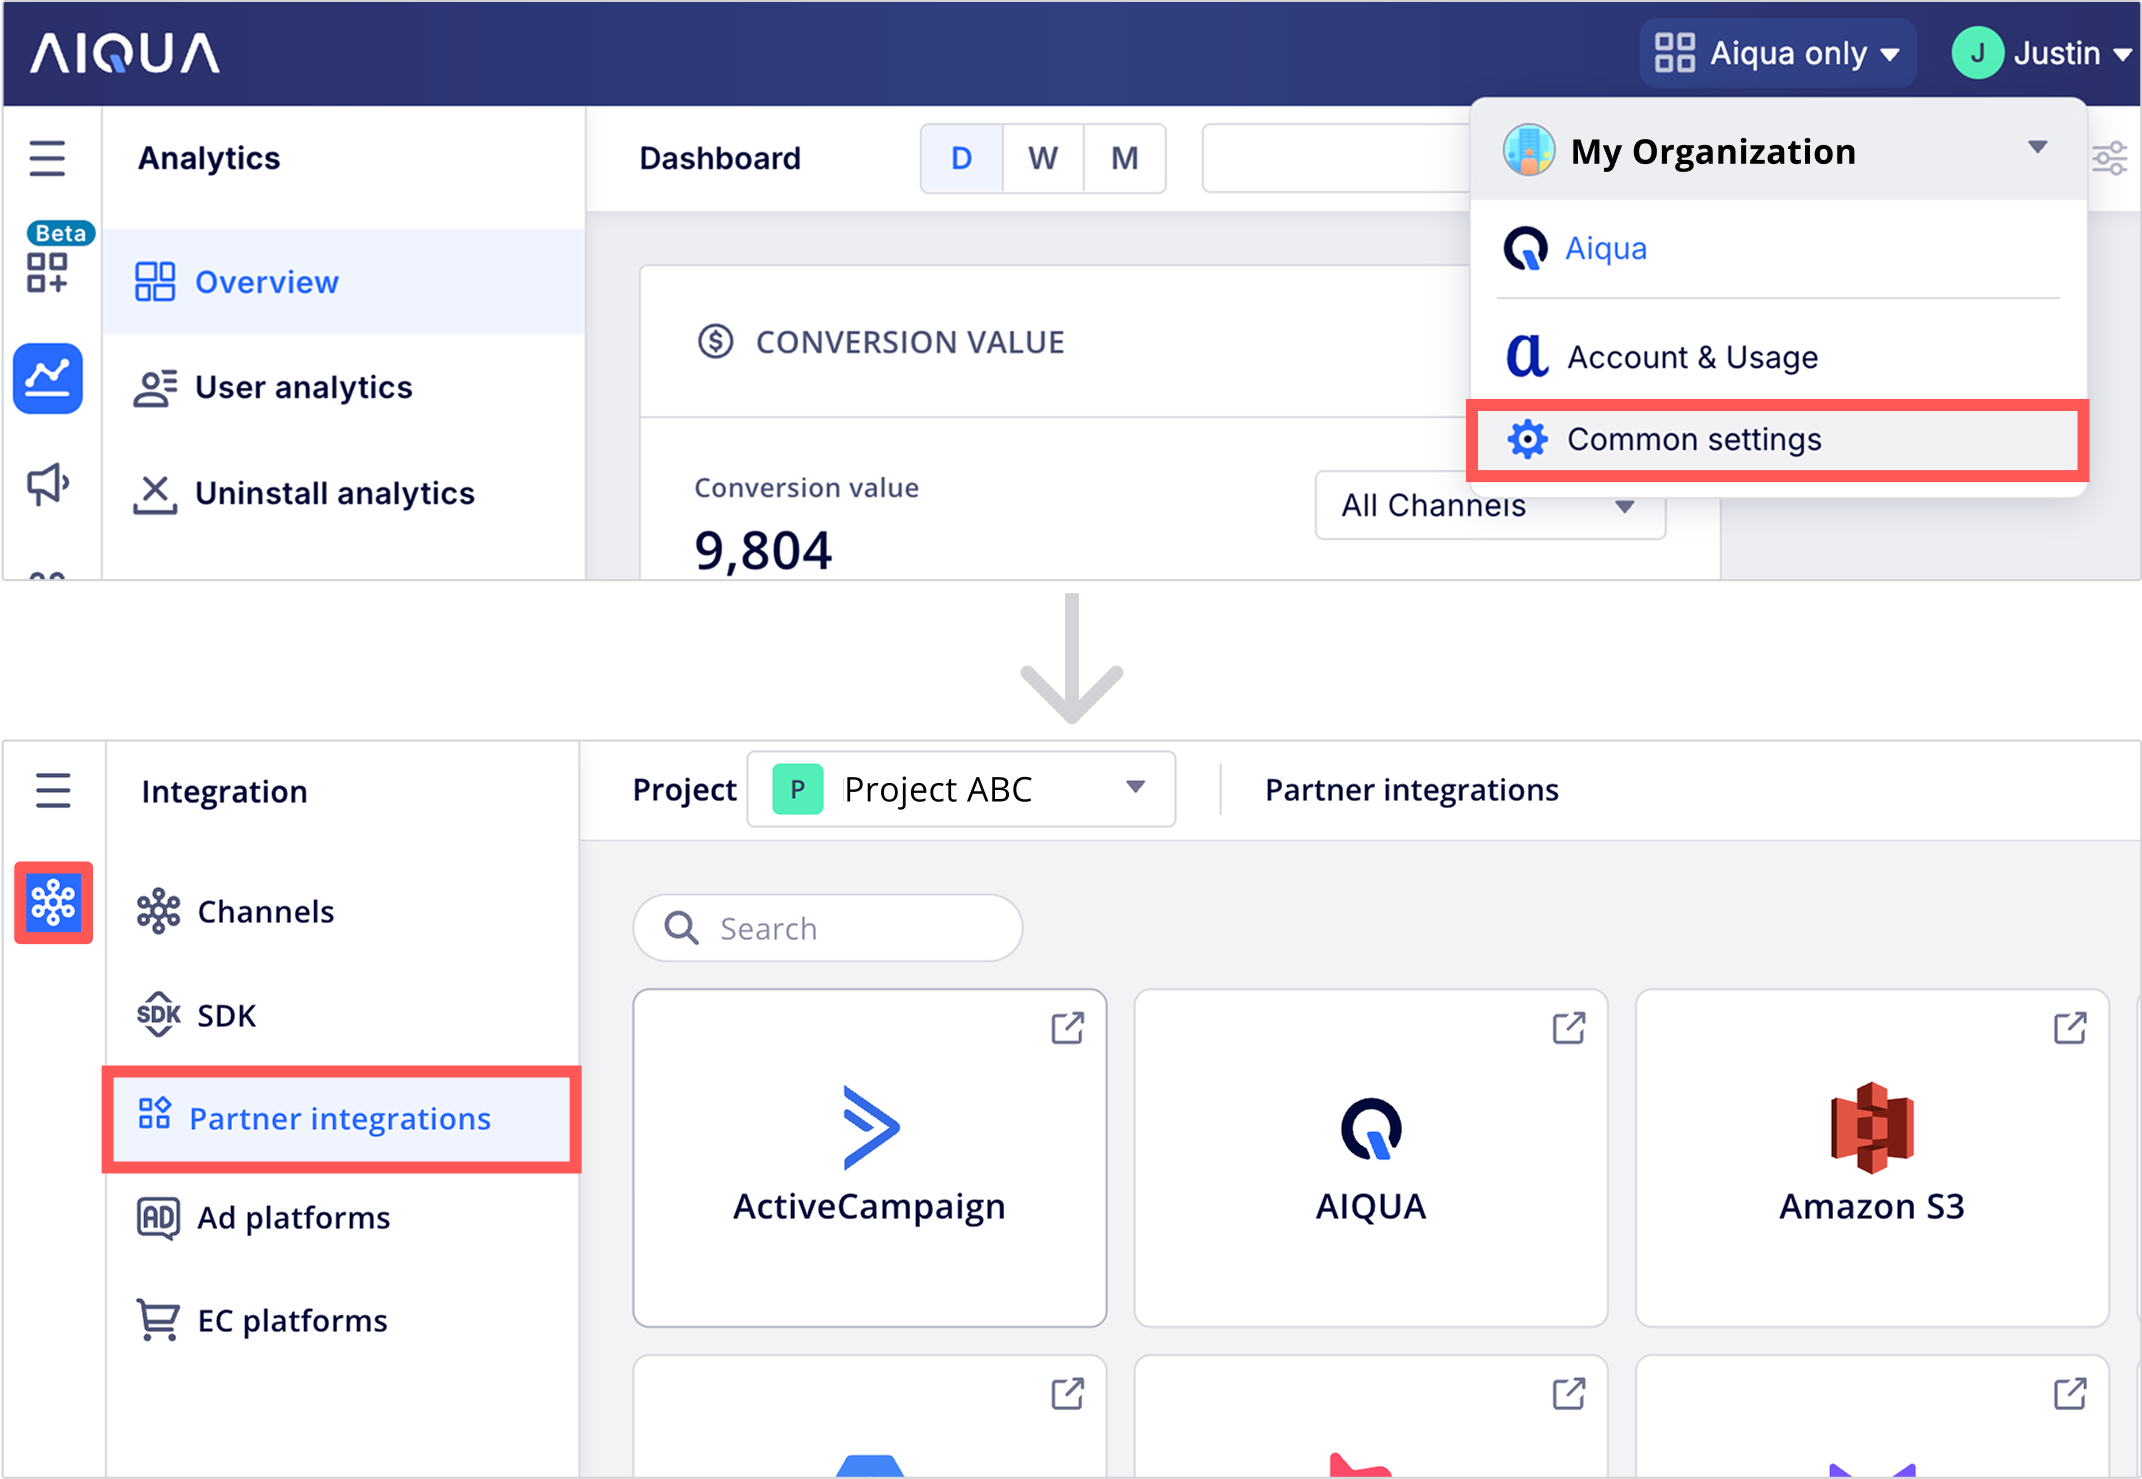Image resolution: width=2142 pixels, height=1479 pixels.
Task: Click the AIQUA logo in the header
Action: pos(125,53)
